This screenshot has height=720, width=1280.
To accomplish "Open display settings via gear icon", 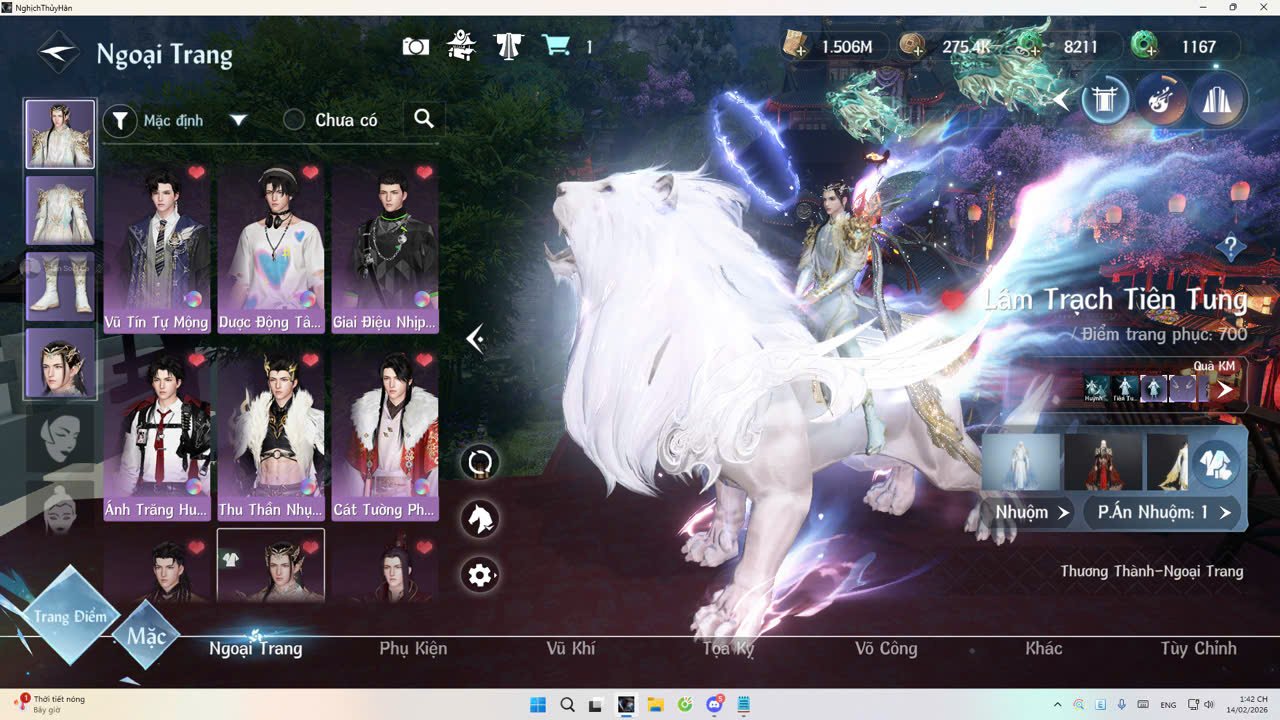I will [x=479, y=575].
